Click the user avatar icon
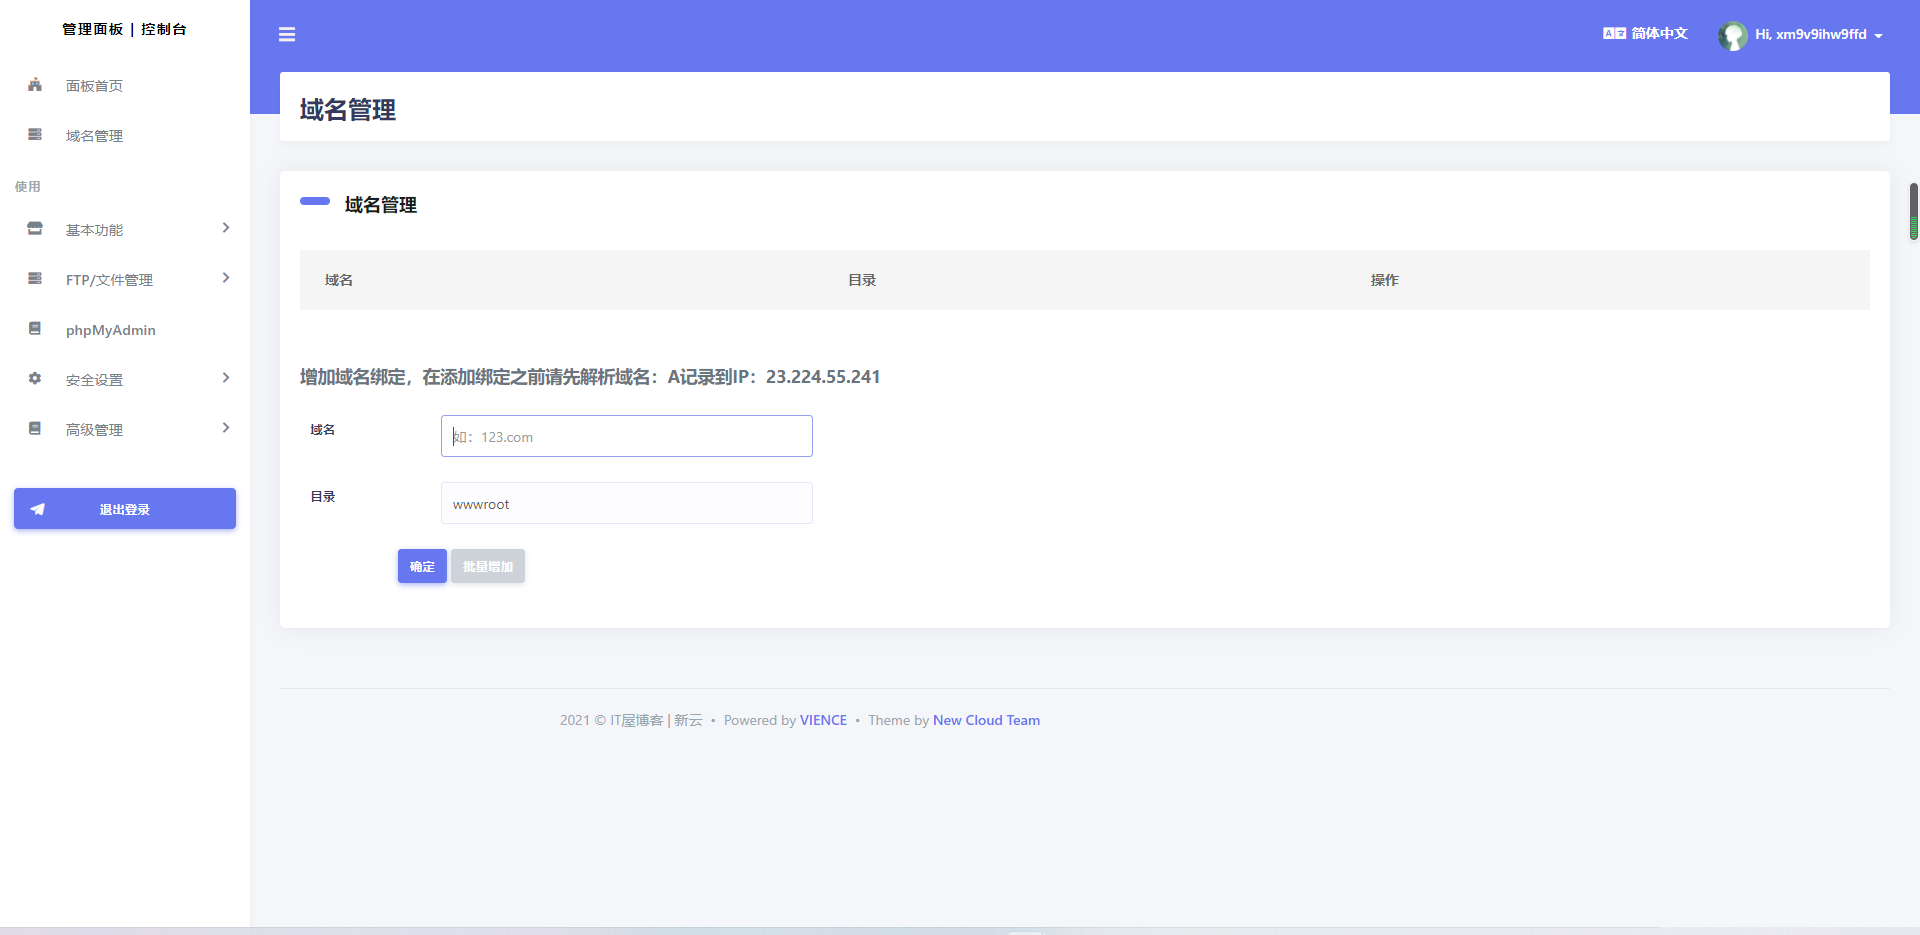The image size is (1920, 935). 1732,36
